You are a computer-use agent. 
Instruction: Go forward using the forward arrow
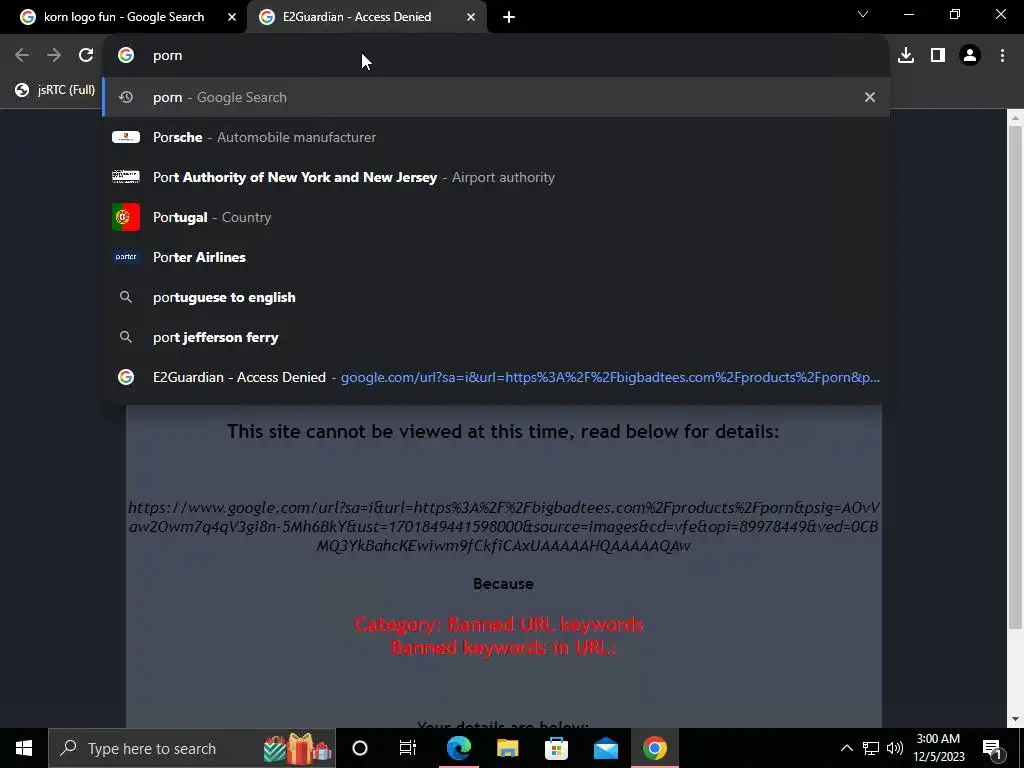coord(54,56)
